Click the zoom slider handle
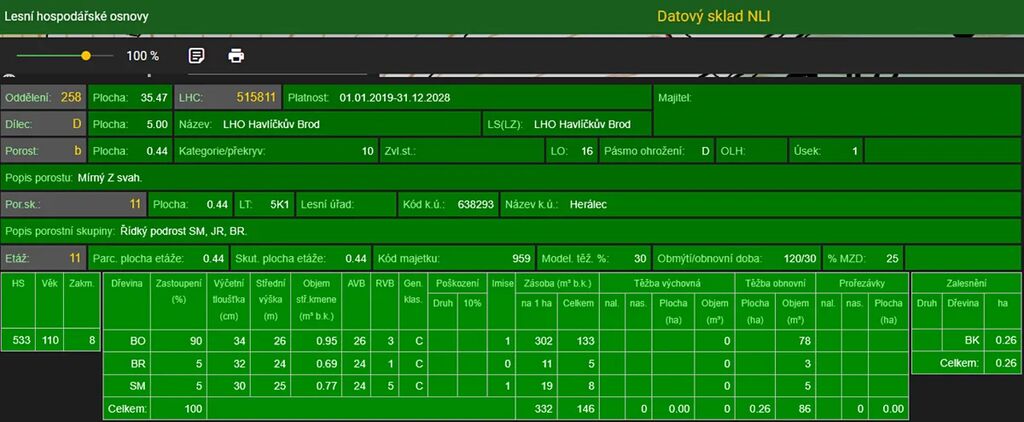 tap(86, 56)
